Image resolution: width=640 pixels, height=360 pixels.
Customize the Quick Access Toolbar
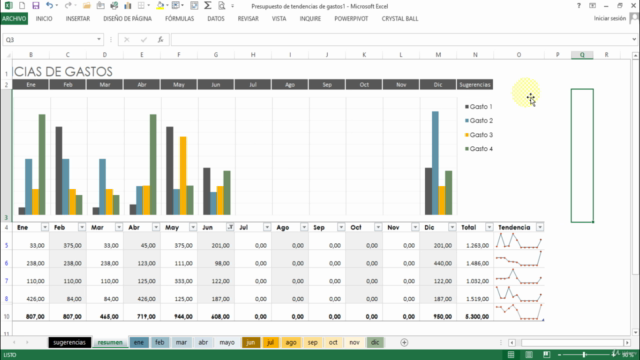tap(233, 6)
